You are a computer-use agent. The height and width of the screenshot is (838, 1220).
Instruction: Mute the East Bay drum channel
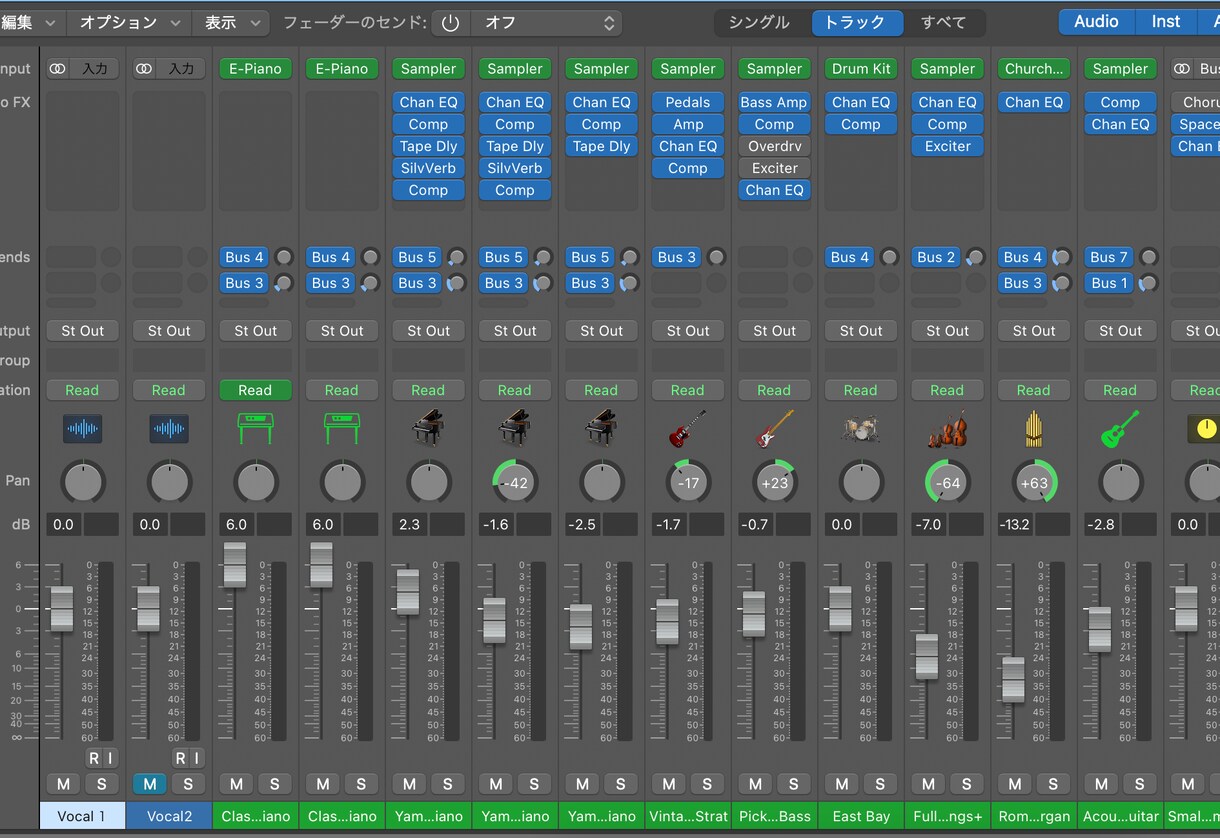click(842, 784)
